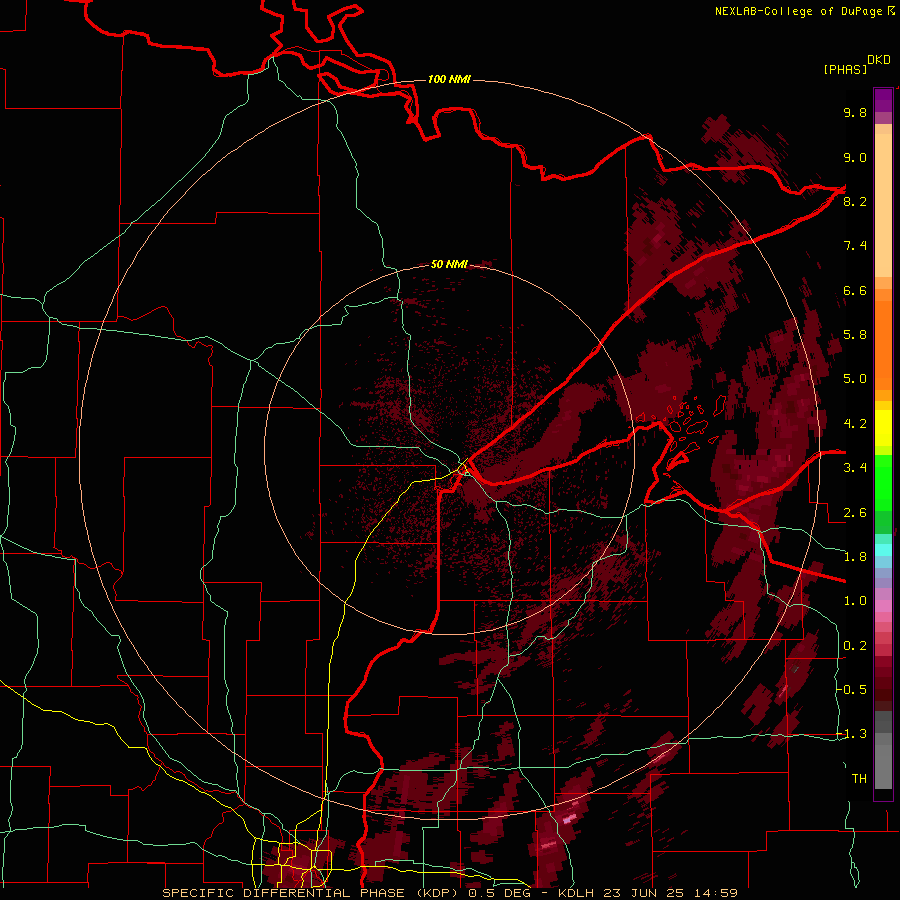Click the 1.8 value on the color scale

[x=855, y=557]
